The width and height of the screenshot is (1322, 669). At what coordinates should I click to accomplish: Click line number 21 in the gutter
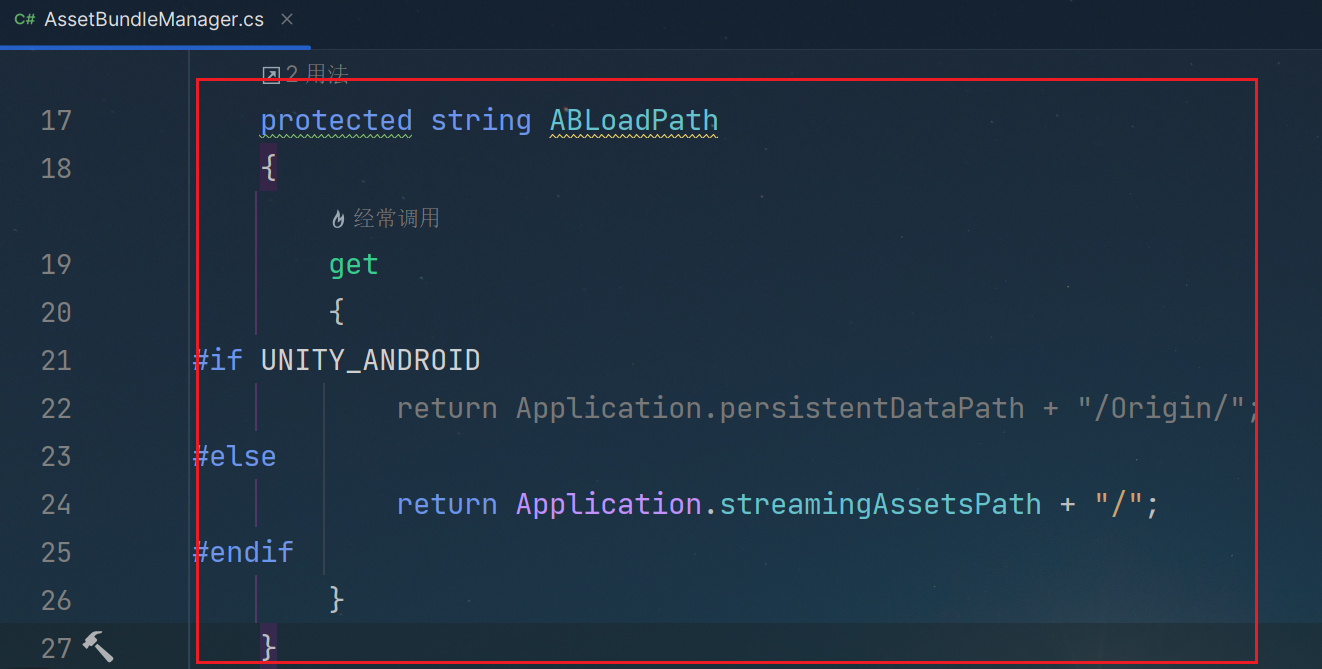[56, 361]
